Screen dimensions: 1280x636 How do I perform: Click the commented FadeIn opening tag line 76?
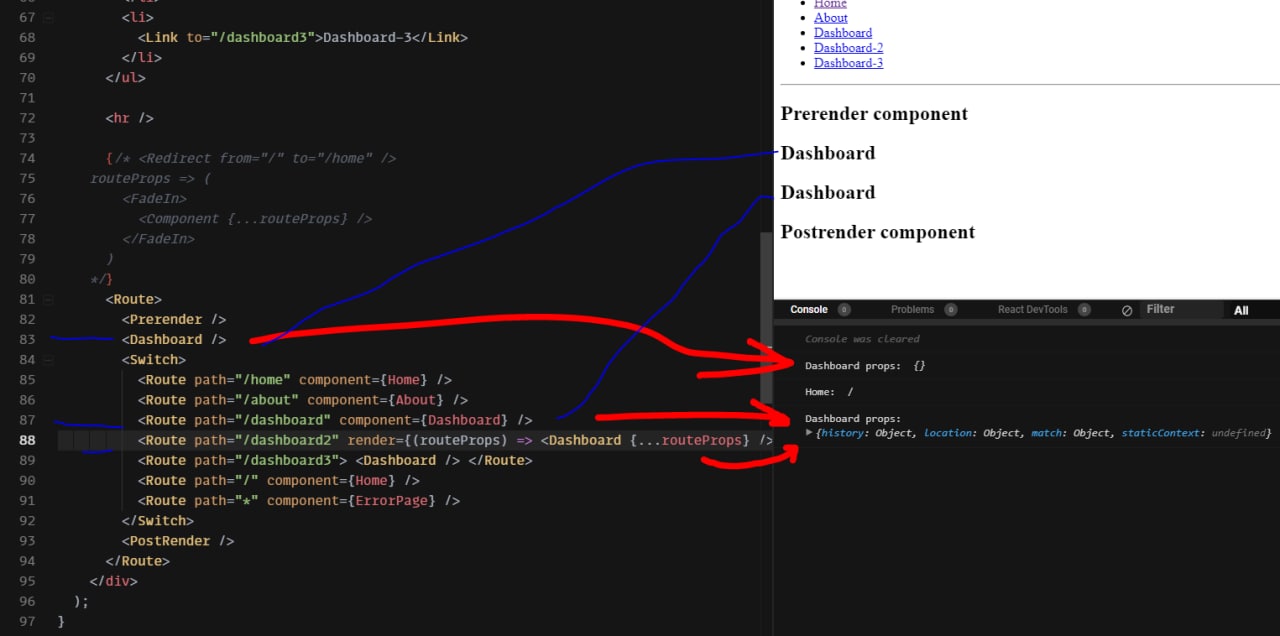[x=155, y=198]
